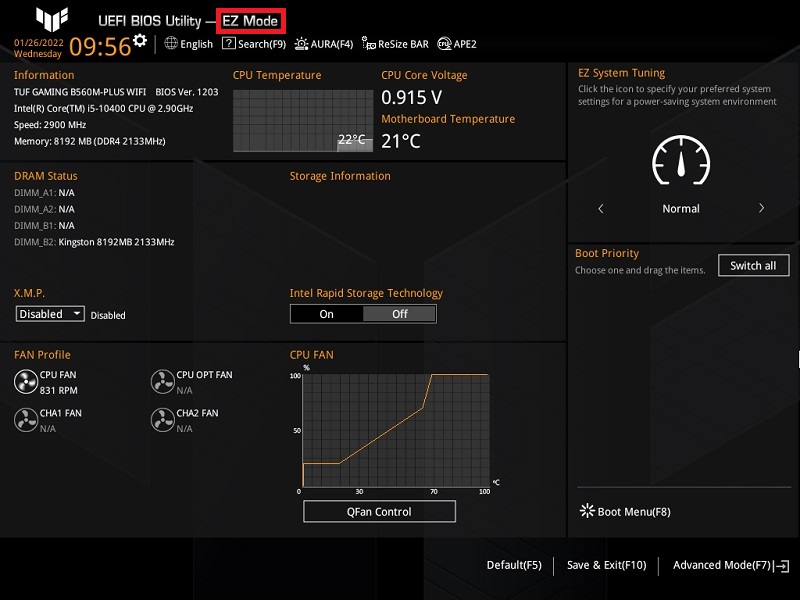Screen dimensions: 800x600
Task: Click the CHA1 FAN icon
Action: [x=25, y=420]
